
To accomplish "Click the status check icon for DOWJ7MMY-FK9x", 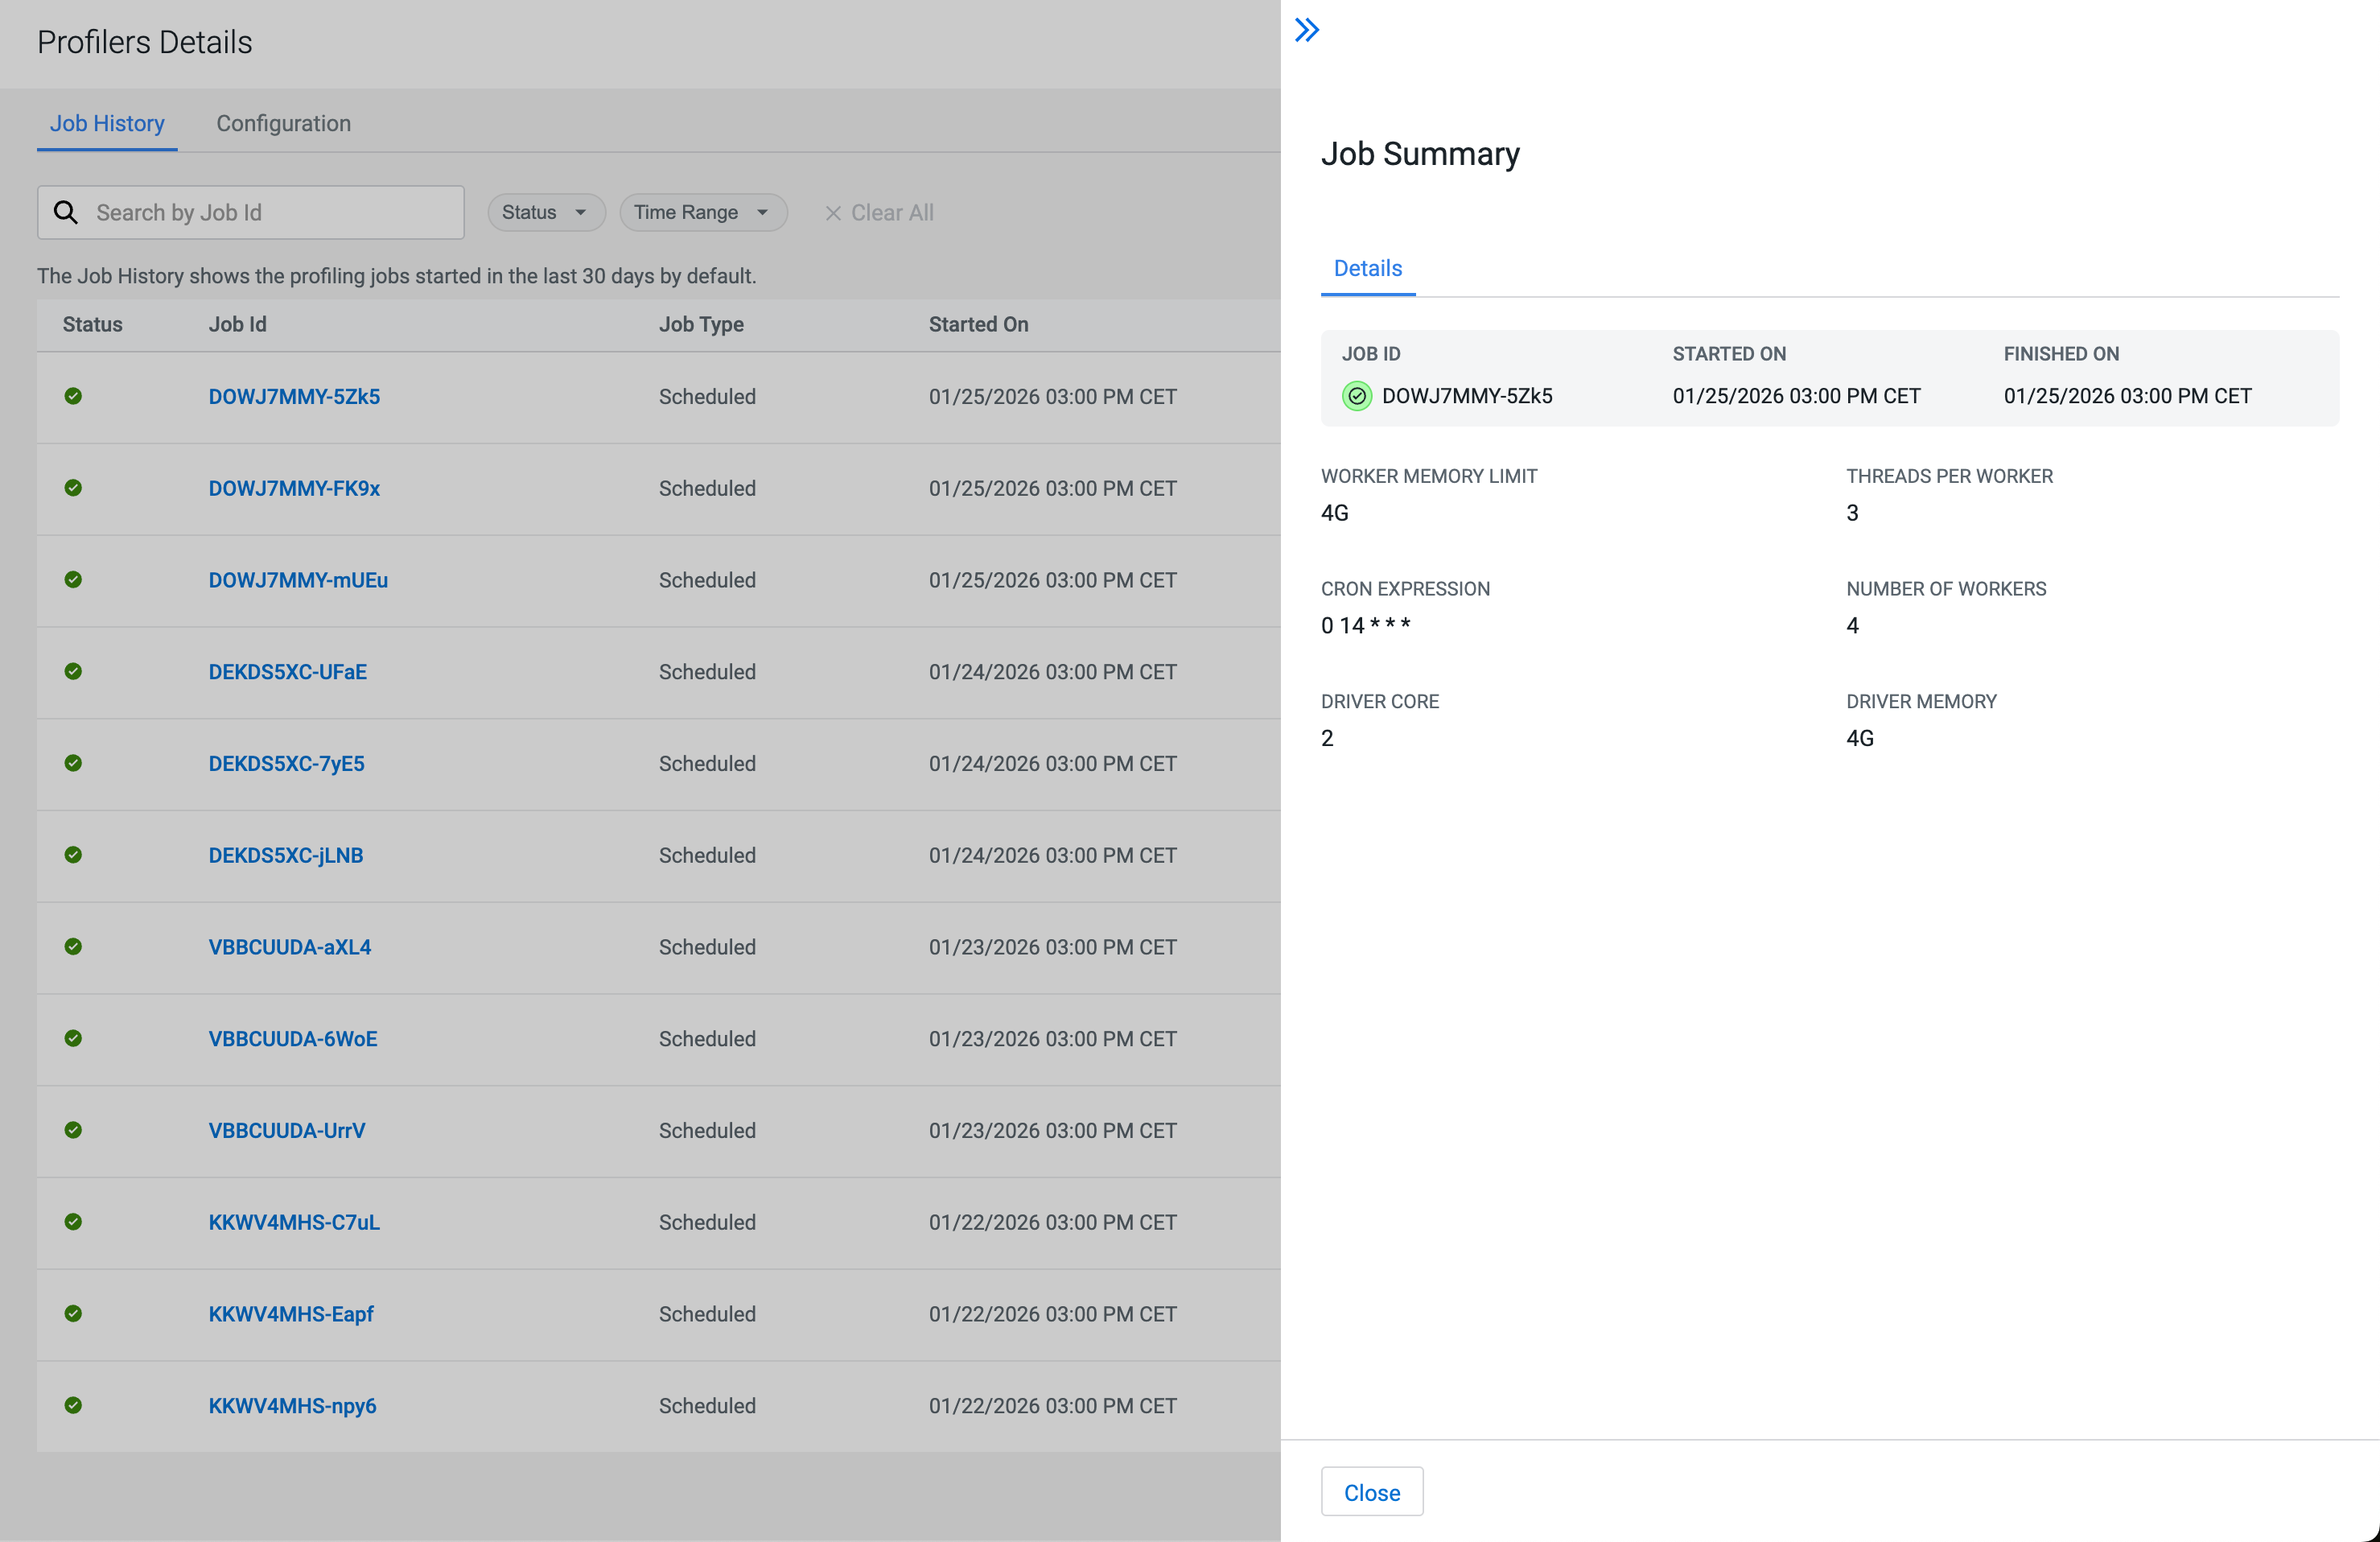I will coord(73,488).
